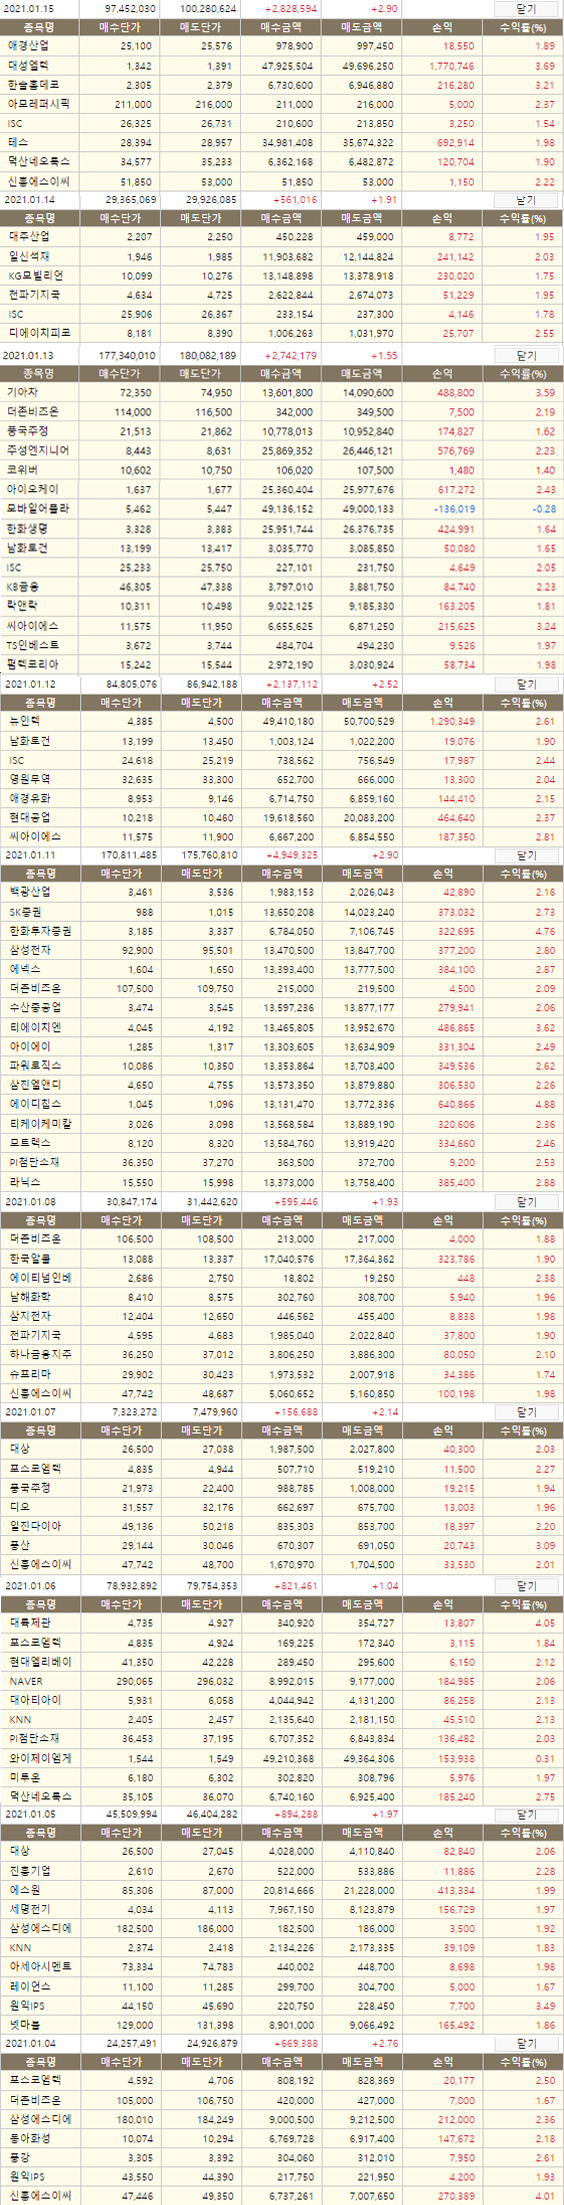The height and width of the screenshot is (2205, 564).
Task: Click the 삼성전자 stock name
Action: [27, 950]
